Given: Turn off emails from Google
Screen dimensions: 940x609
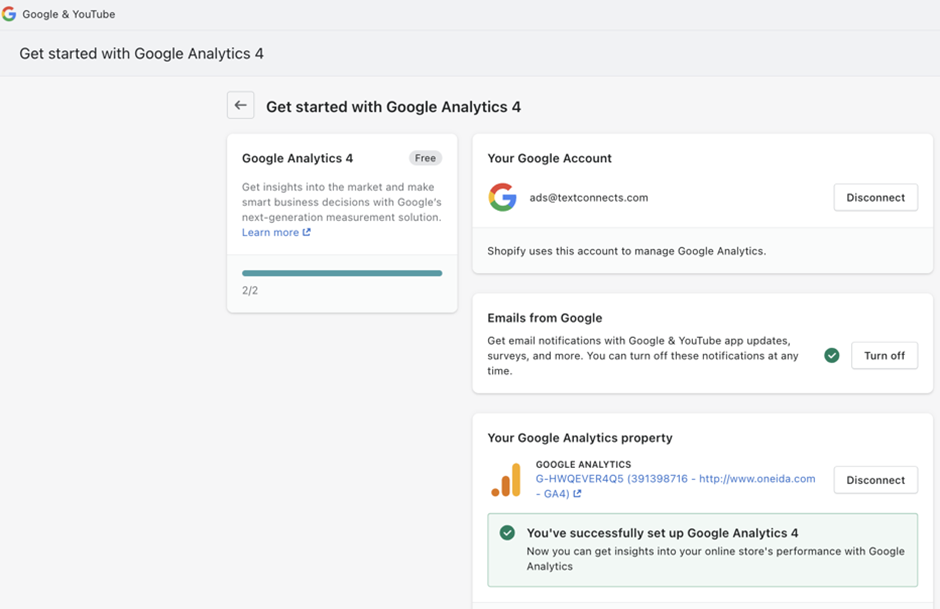Looking at the screenshot, I should [884, 355].
